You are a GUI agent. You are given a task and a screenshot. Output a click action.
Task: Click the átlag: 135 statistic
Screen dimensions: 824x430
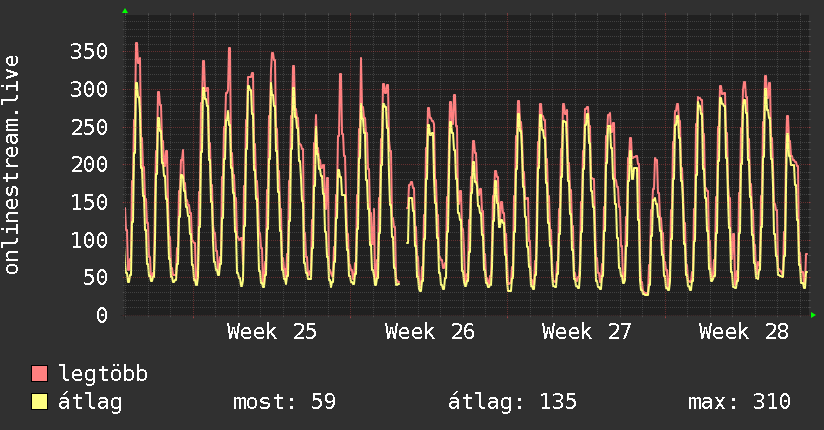tap(512, 402)
